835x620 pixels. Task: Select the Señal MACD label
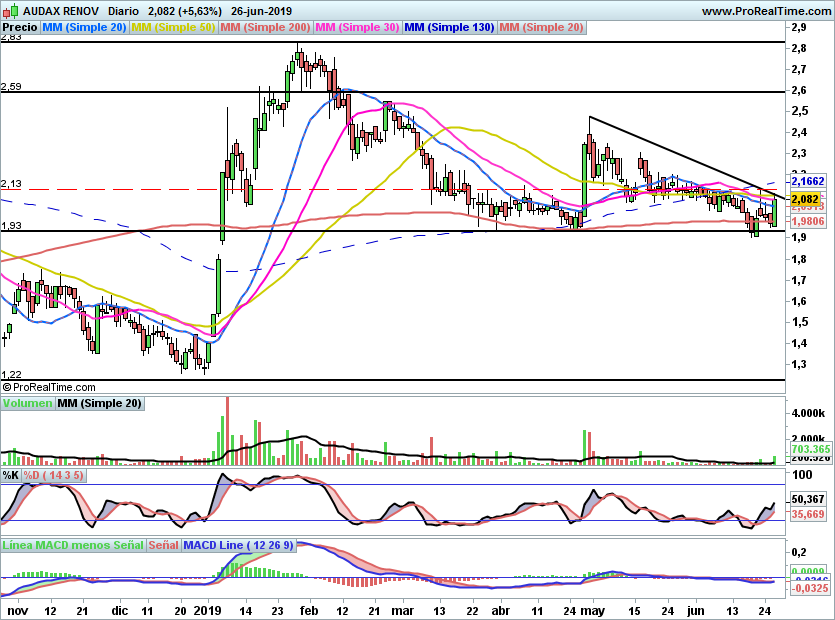click(163, 545)
